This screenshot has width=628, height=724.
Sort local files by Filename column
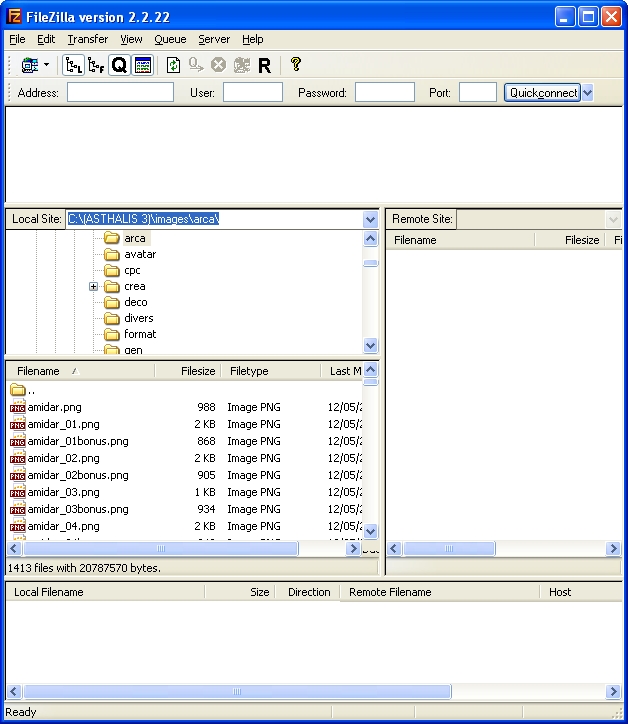click(x=81, y=371)
